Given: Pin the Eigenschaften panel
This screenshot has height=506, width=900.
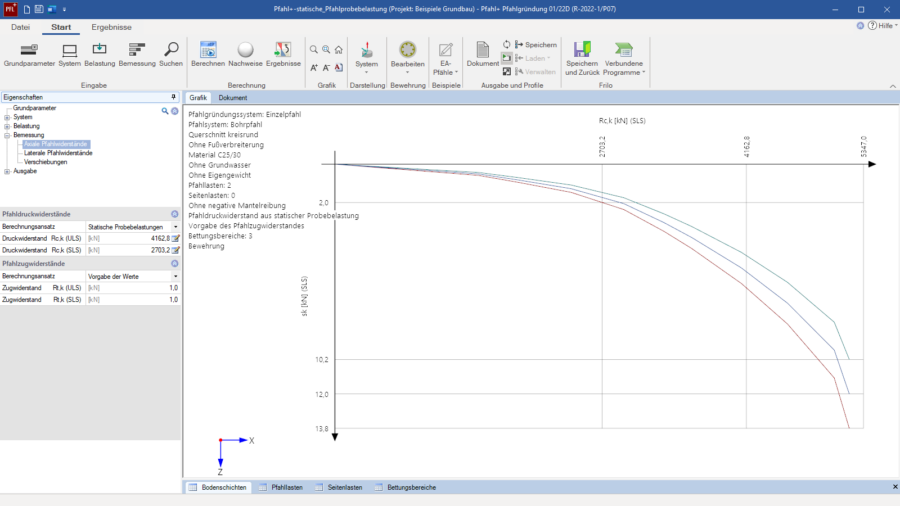Looking at the screenshot, I should 174,97.
